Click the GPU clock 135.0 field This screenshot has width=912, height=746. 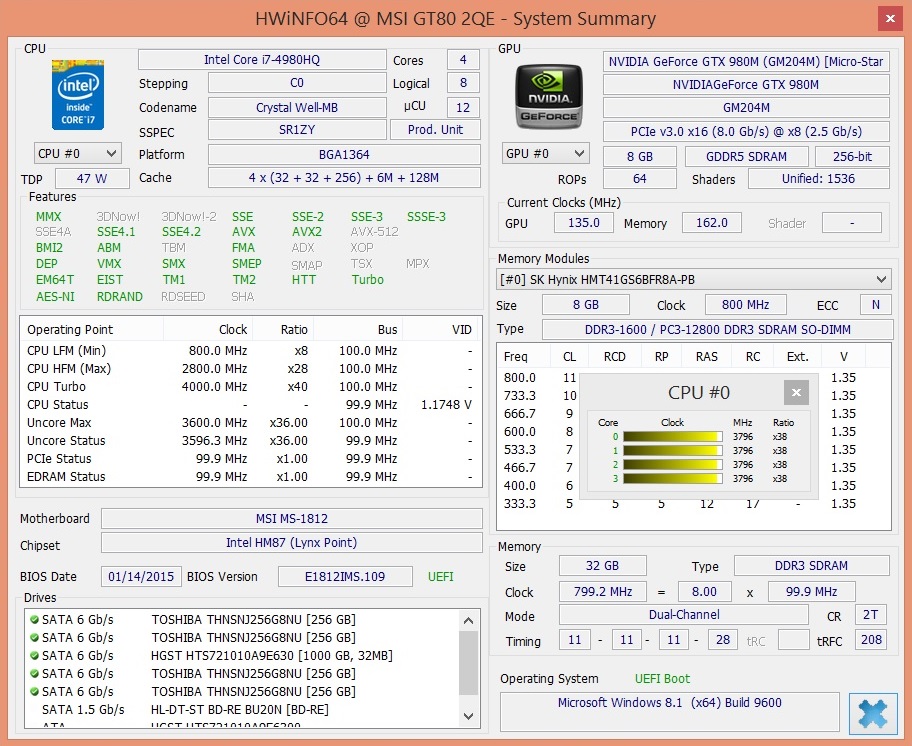pos(583,223)
